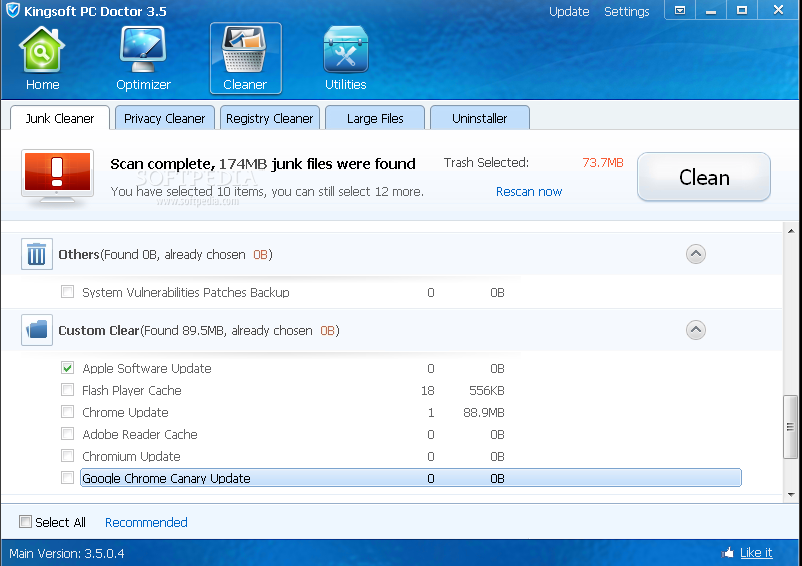802x566 pixels.
Task: Select the Google Chrome Canary Update row
Action: tap(411, 478)
